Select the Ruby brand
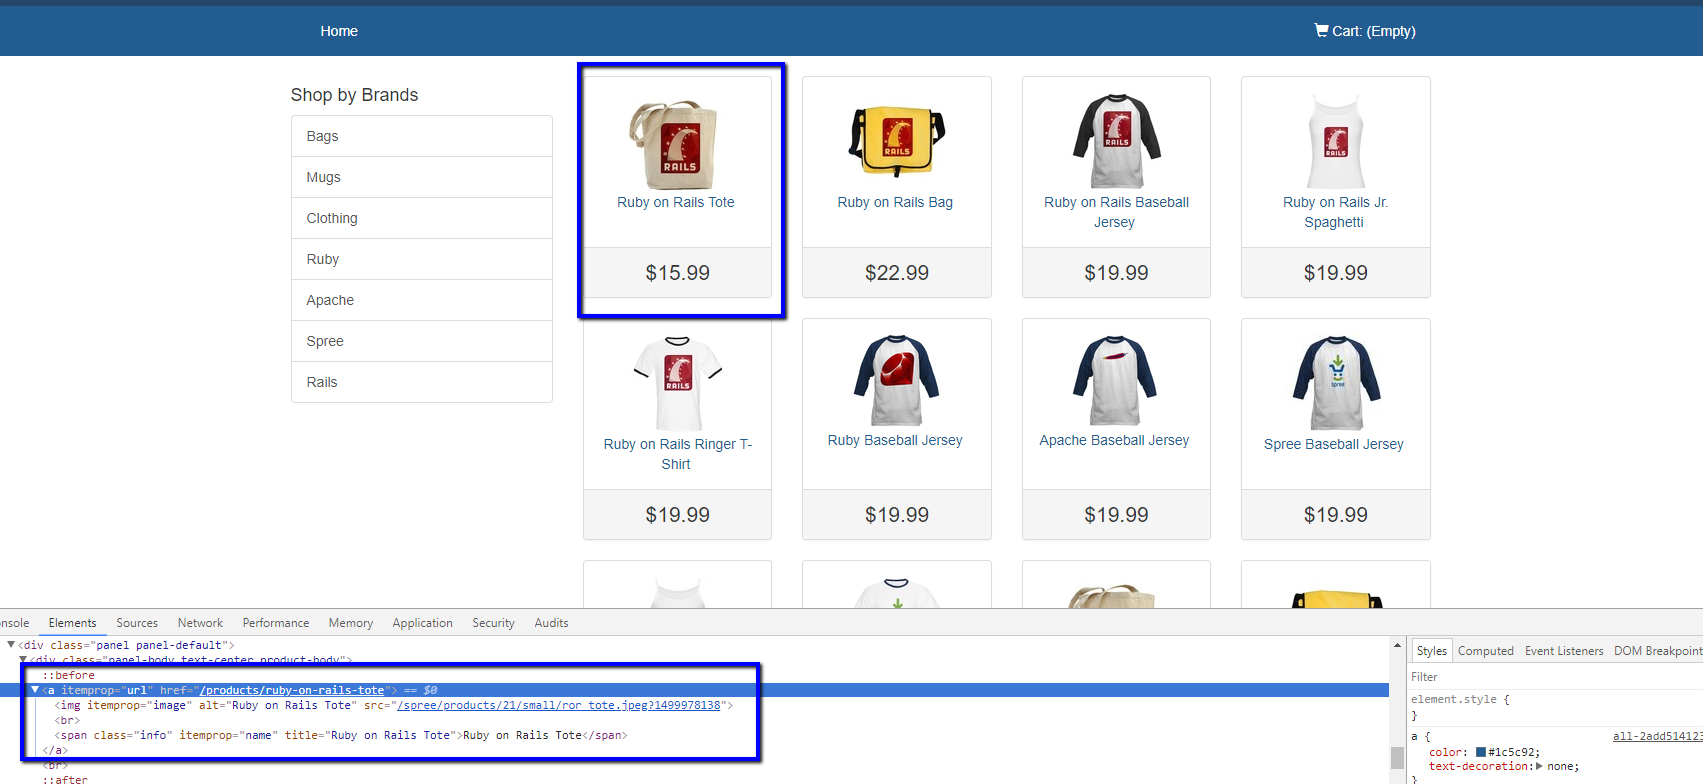 coord(422,259)
